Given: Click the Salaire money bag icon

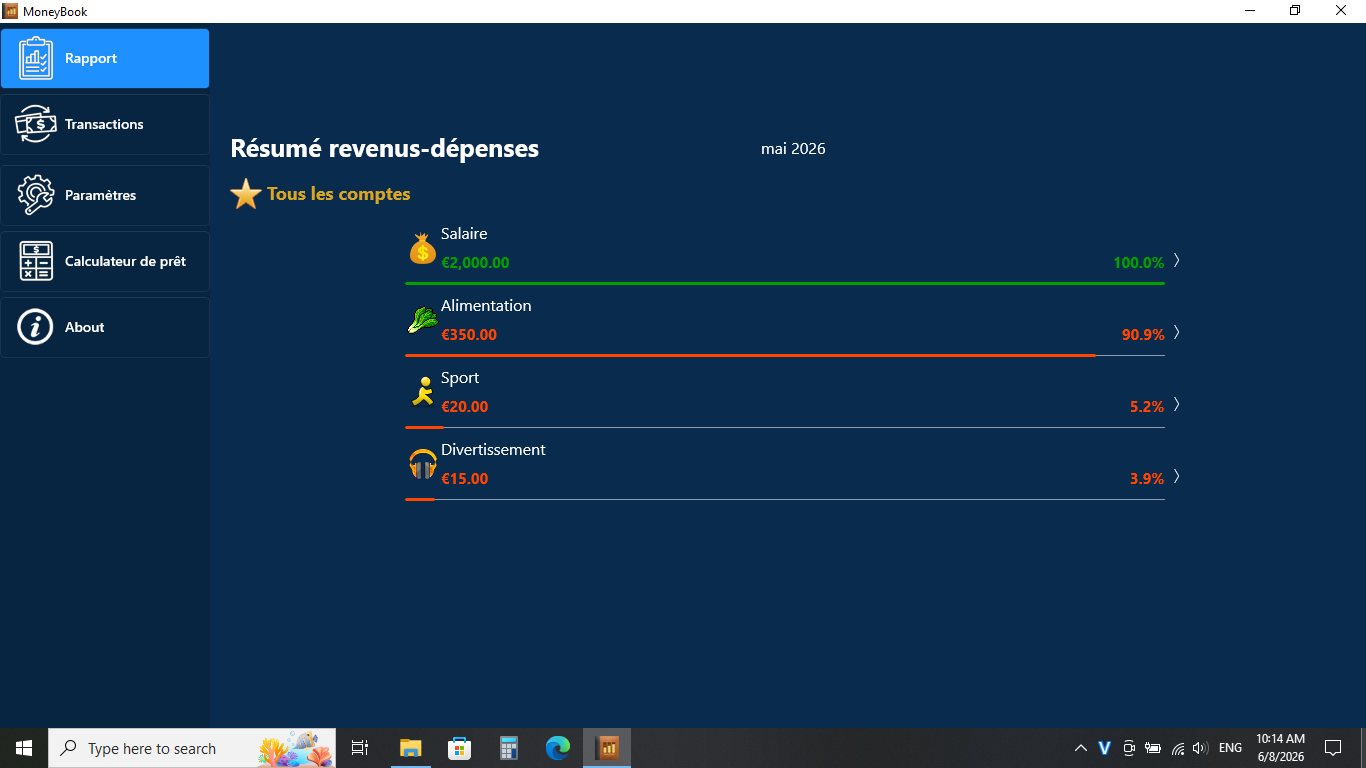Looking at the screenshot, I should click(x=423, y=248).
